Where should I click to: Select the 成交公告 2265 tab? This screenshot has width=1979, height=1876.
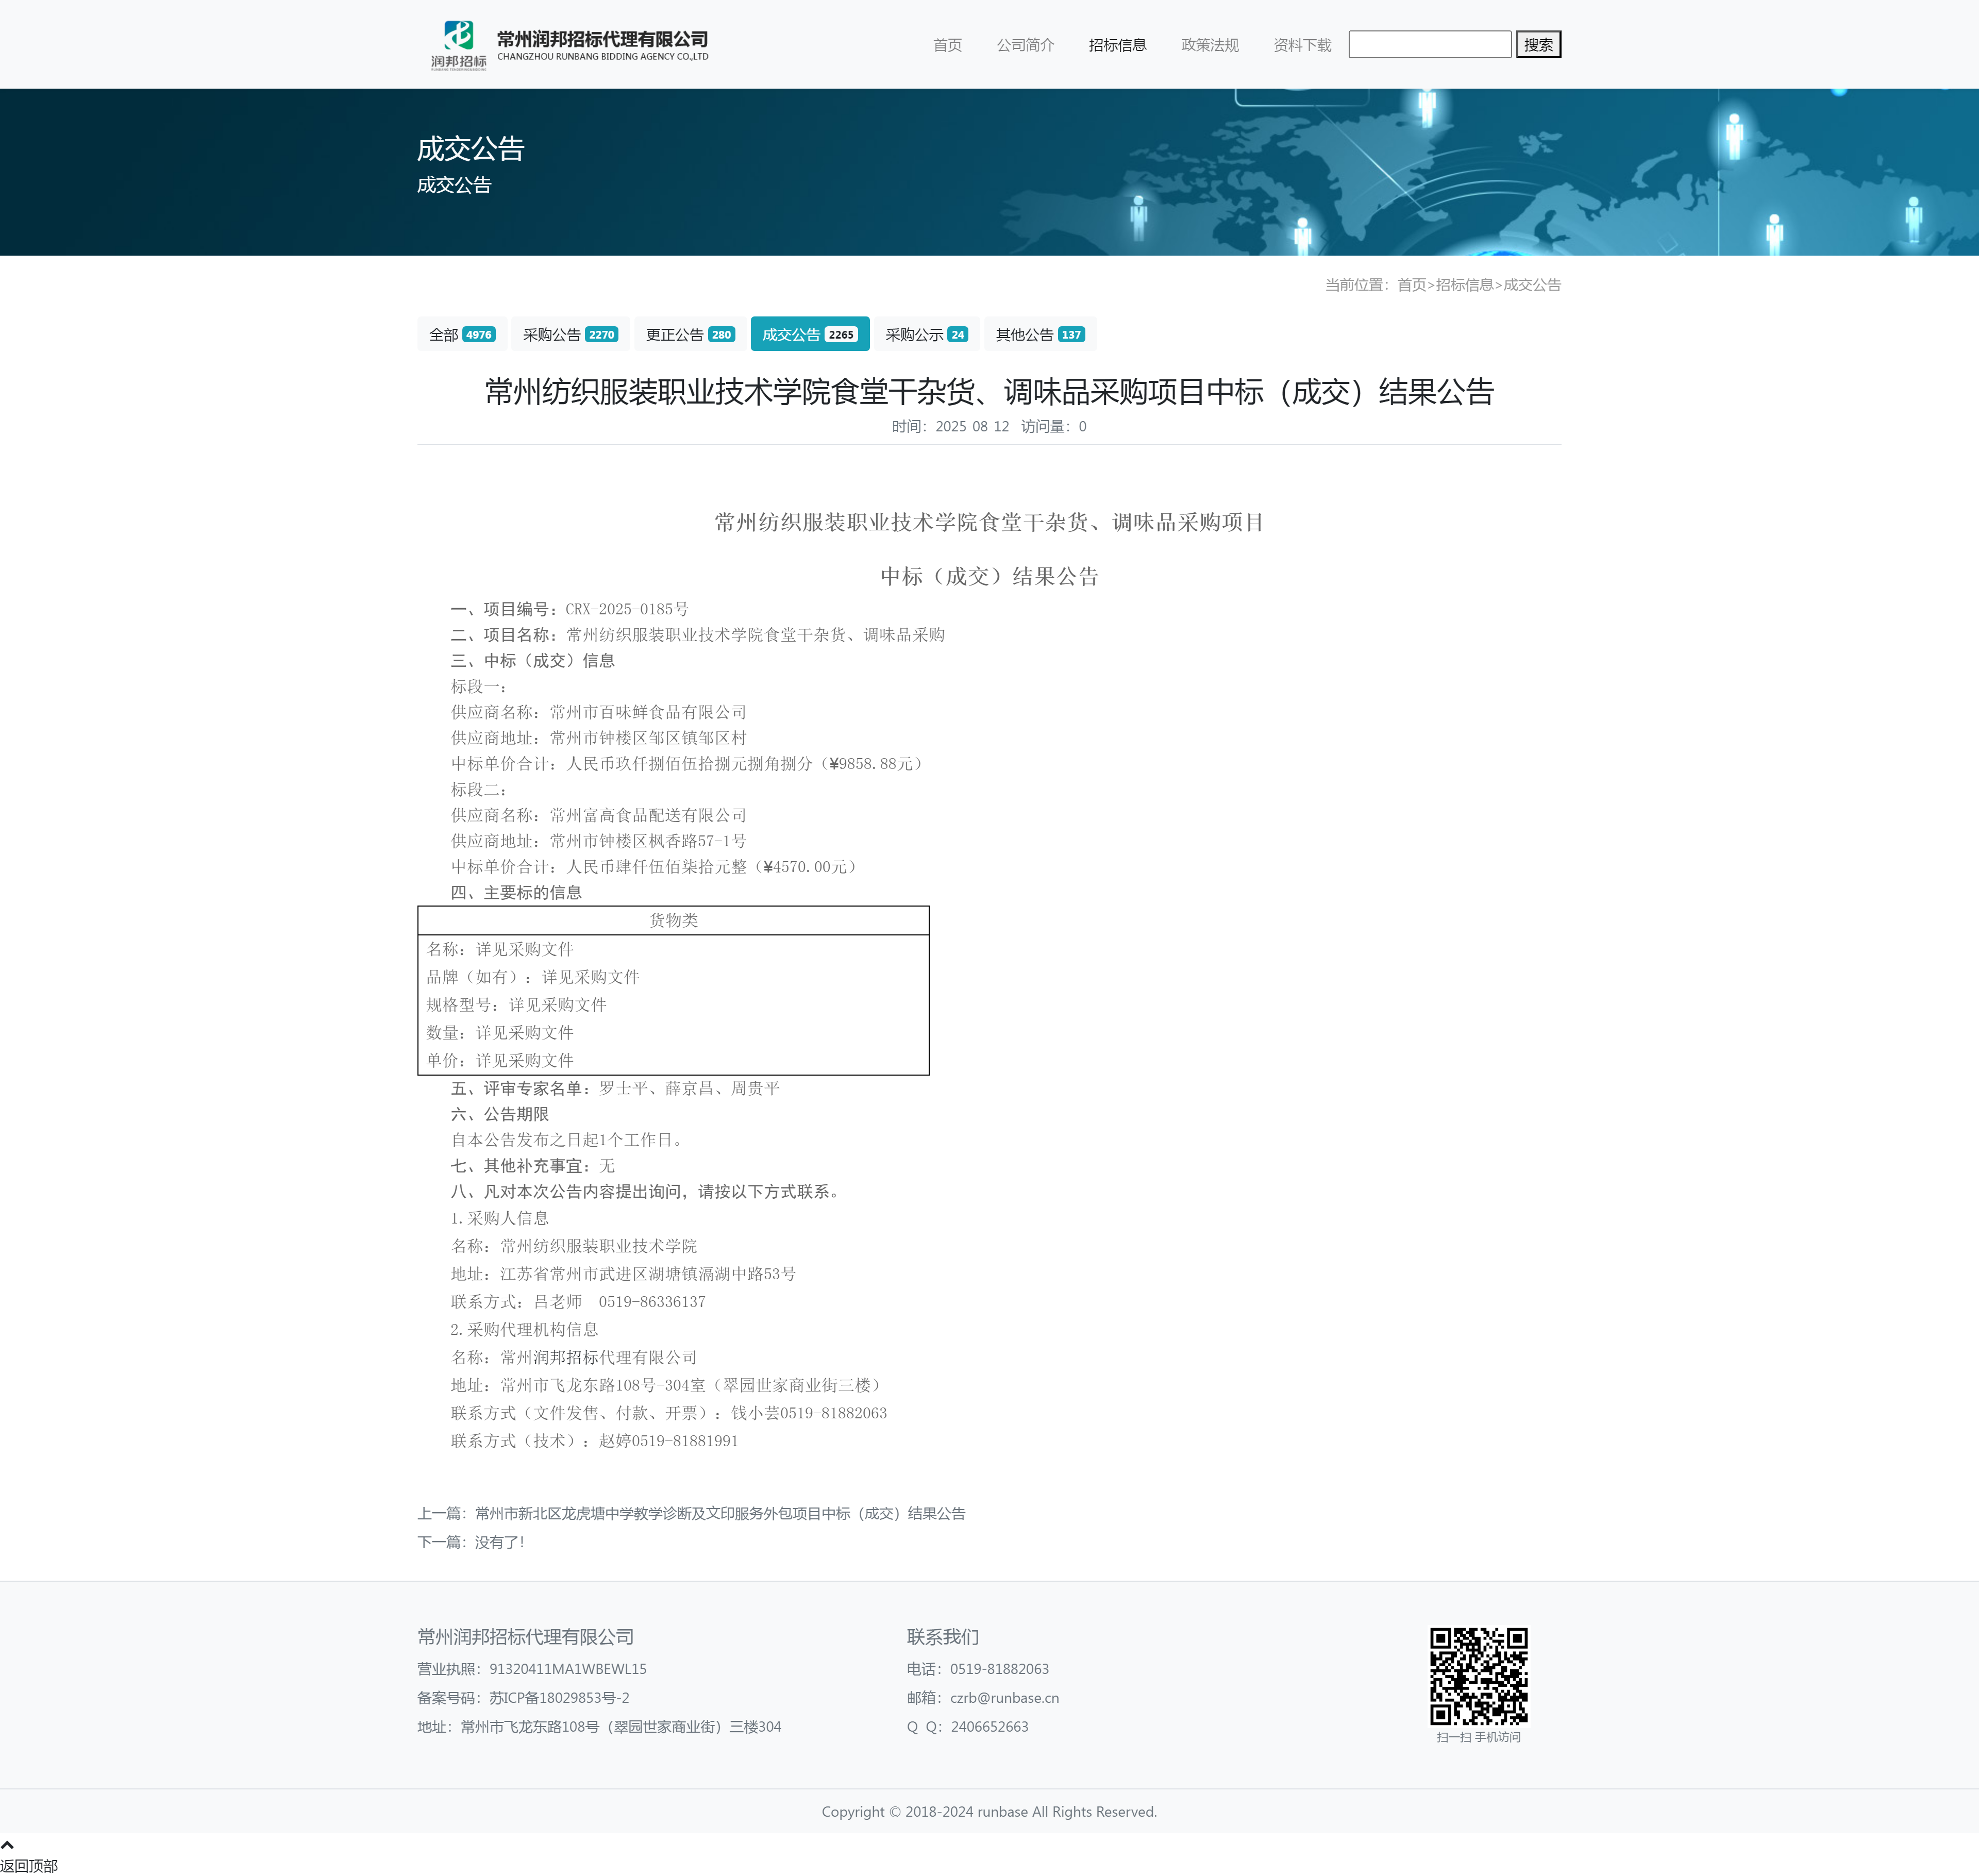tap(809, 335)
